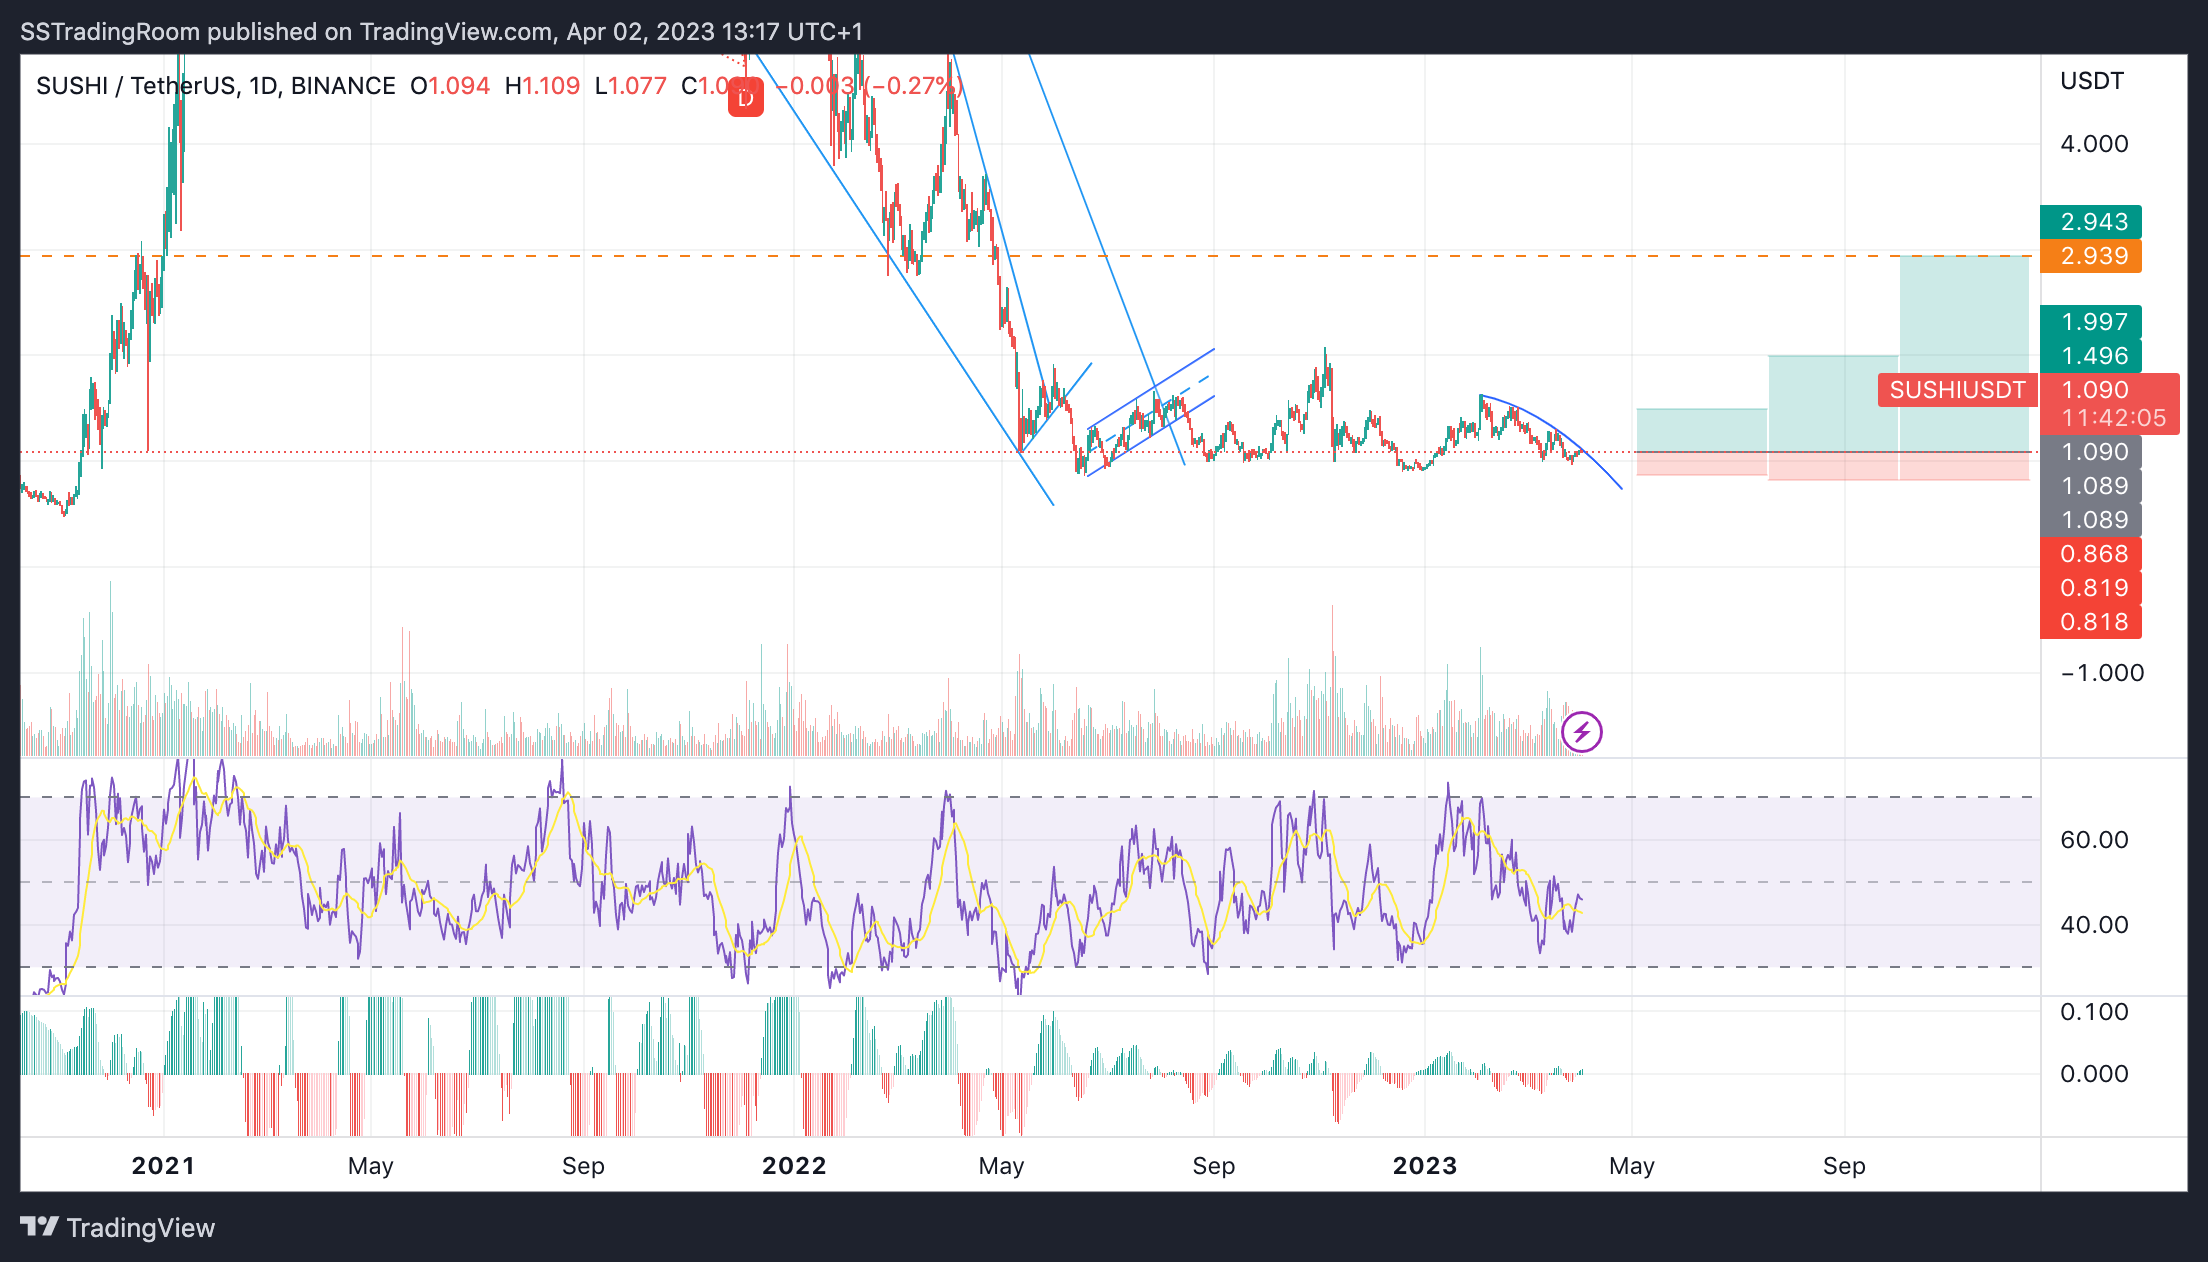Viewport: 2208px width, 1262px height.
Task: Click the RSI 60.00 axis label
Action: (2094, 840)
